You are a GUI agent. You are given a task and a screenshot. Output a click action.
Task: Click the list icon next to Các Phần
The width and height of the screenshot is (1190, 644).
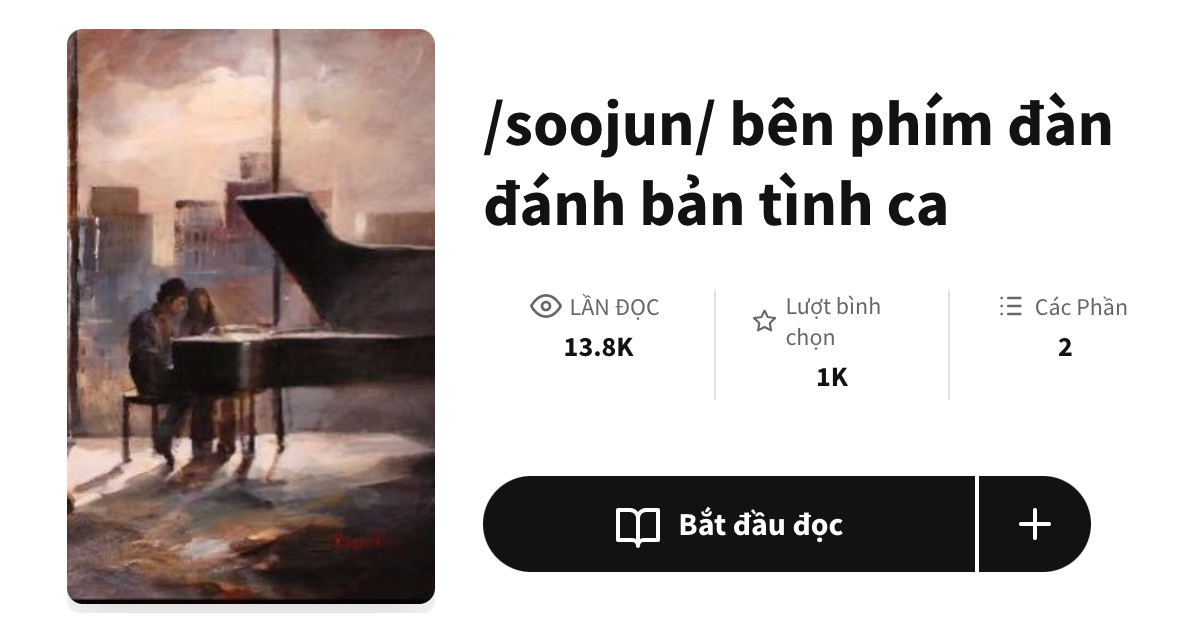coord(1011,306)
